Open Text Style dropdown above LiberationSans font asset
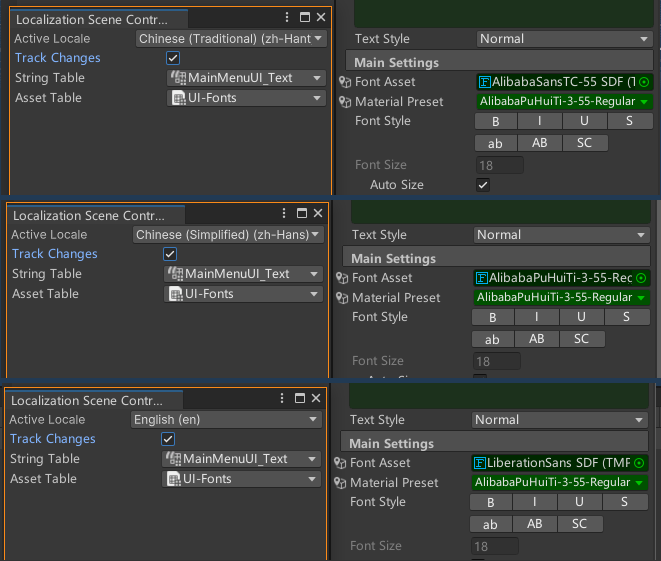 click(x=559, y=420)
